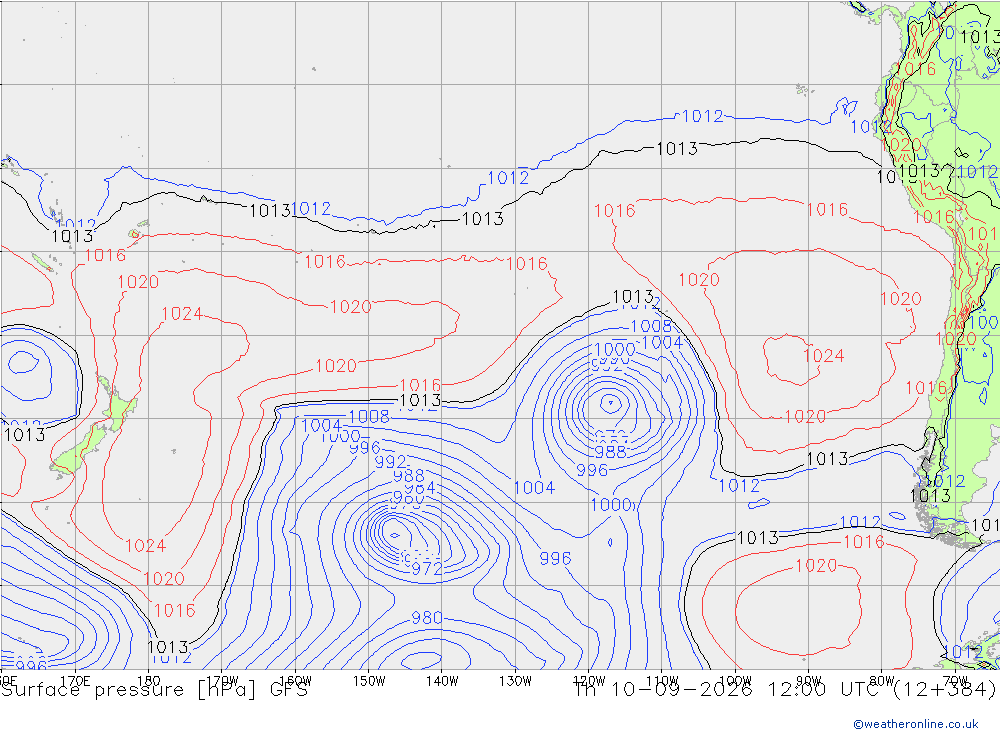Viewport: 1000px width, 733px height.
Task: Click the 170E longitude label
Action: click(x=75, y=681)
